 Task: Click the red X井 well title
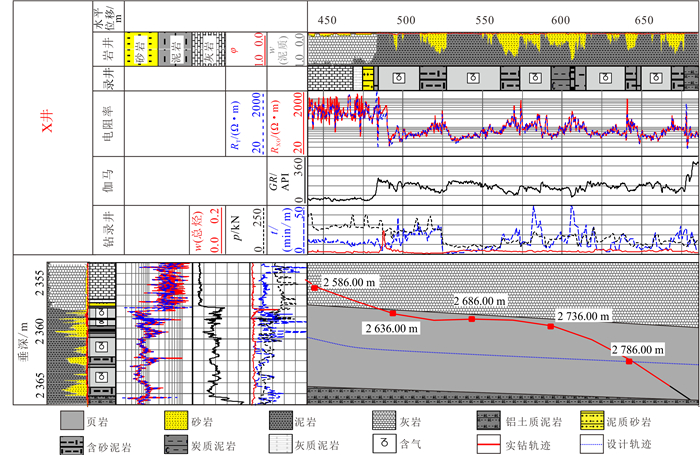tap(45, 128)
